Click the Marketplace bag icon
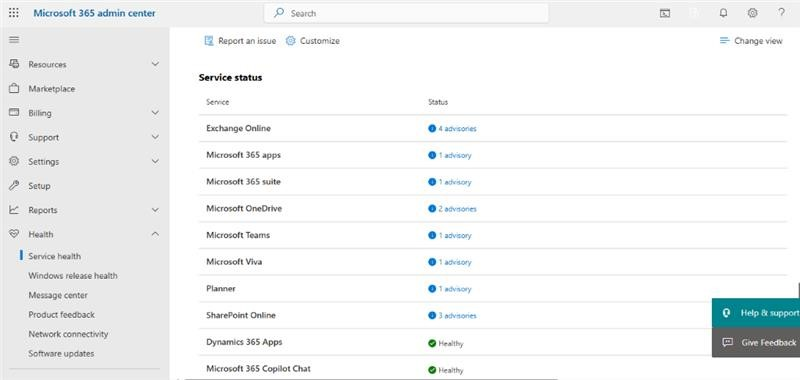800x380 pixels. pyautogui.click(x=14, y=88)
